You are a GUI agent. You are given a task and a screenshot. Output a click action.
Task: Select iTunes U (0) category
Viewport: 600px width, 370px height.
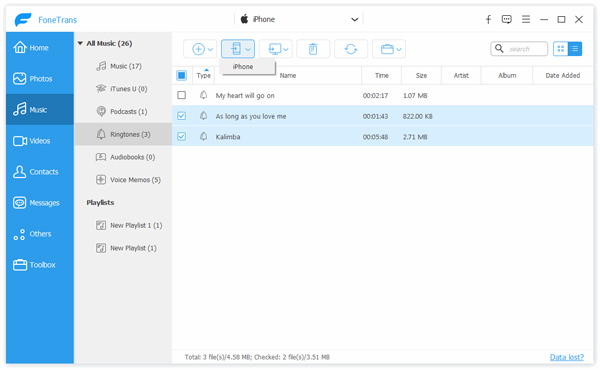123,89
